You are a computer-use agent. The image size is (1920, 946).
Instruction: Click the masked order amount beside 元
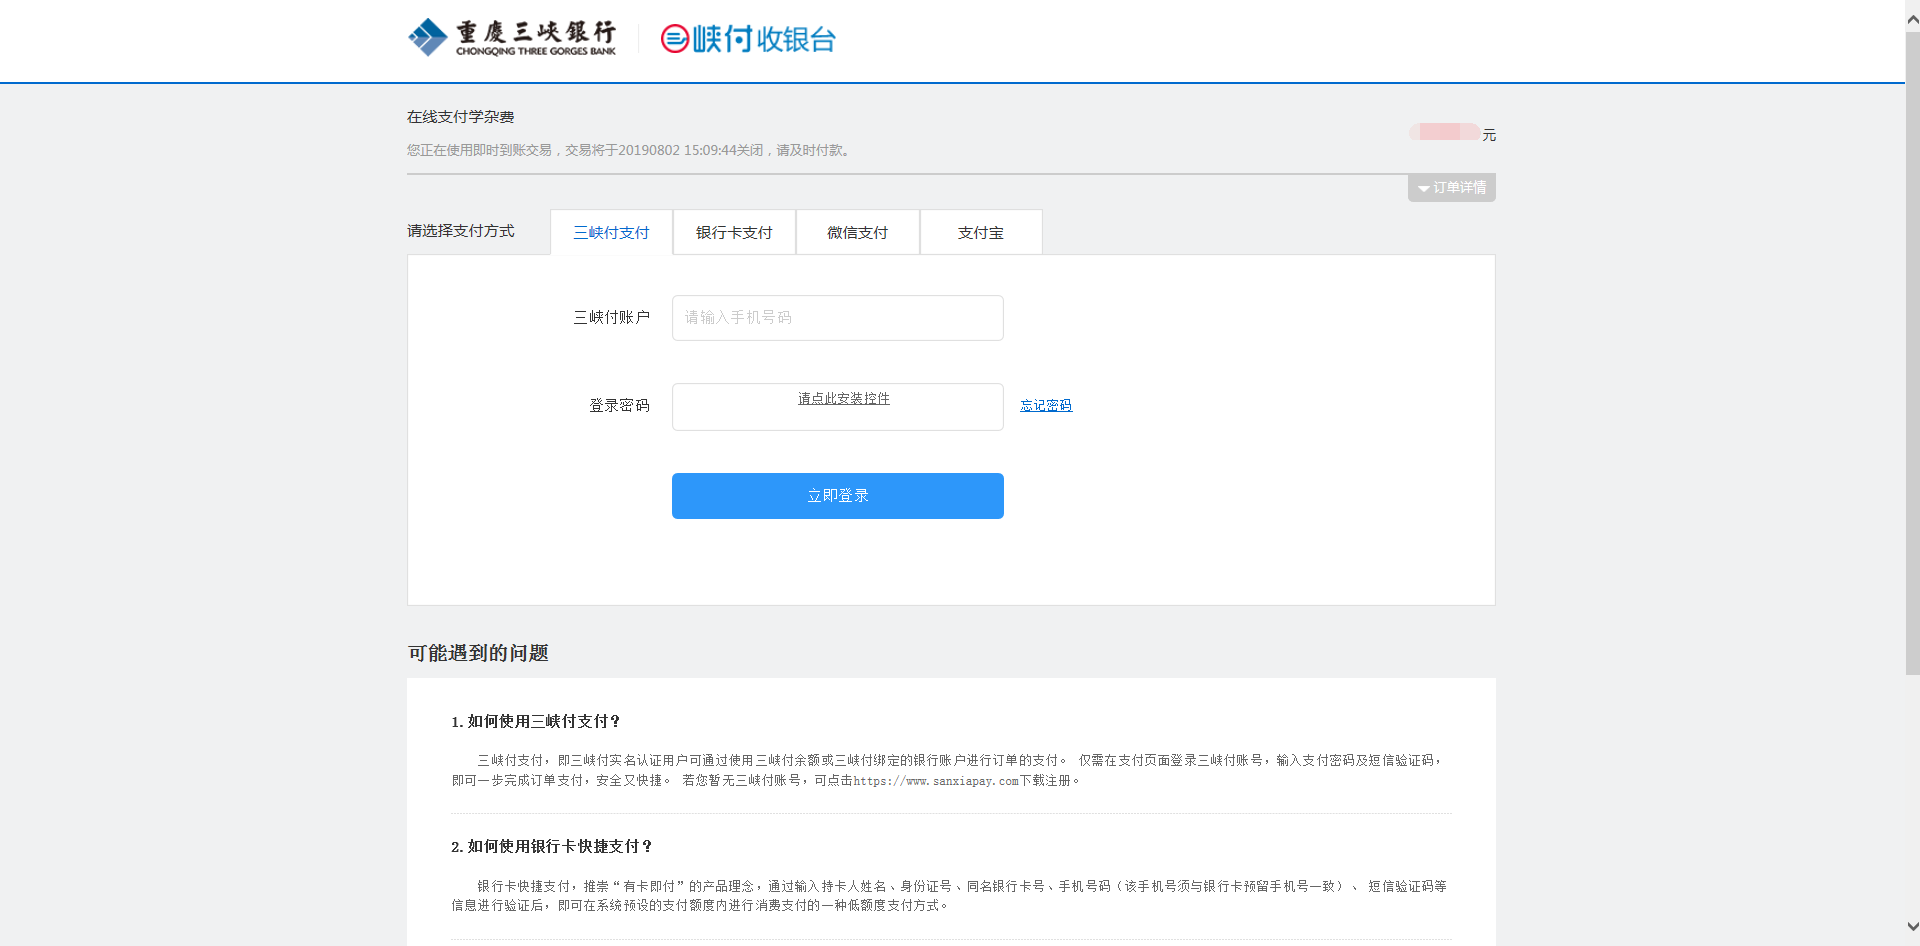pyautogui.click(x=1444, y=132)
